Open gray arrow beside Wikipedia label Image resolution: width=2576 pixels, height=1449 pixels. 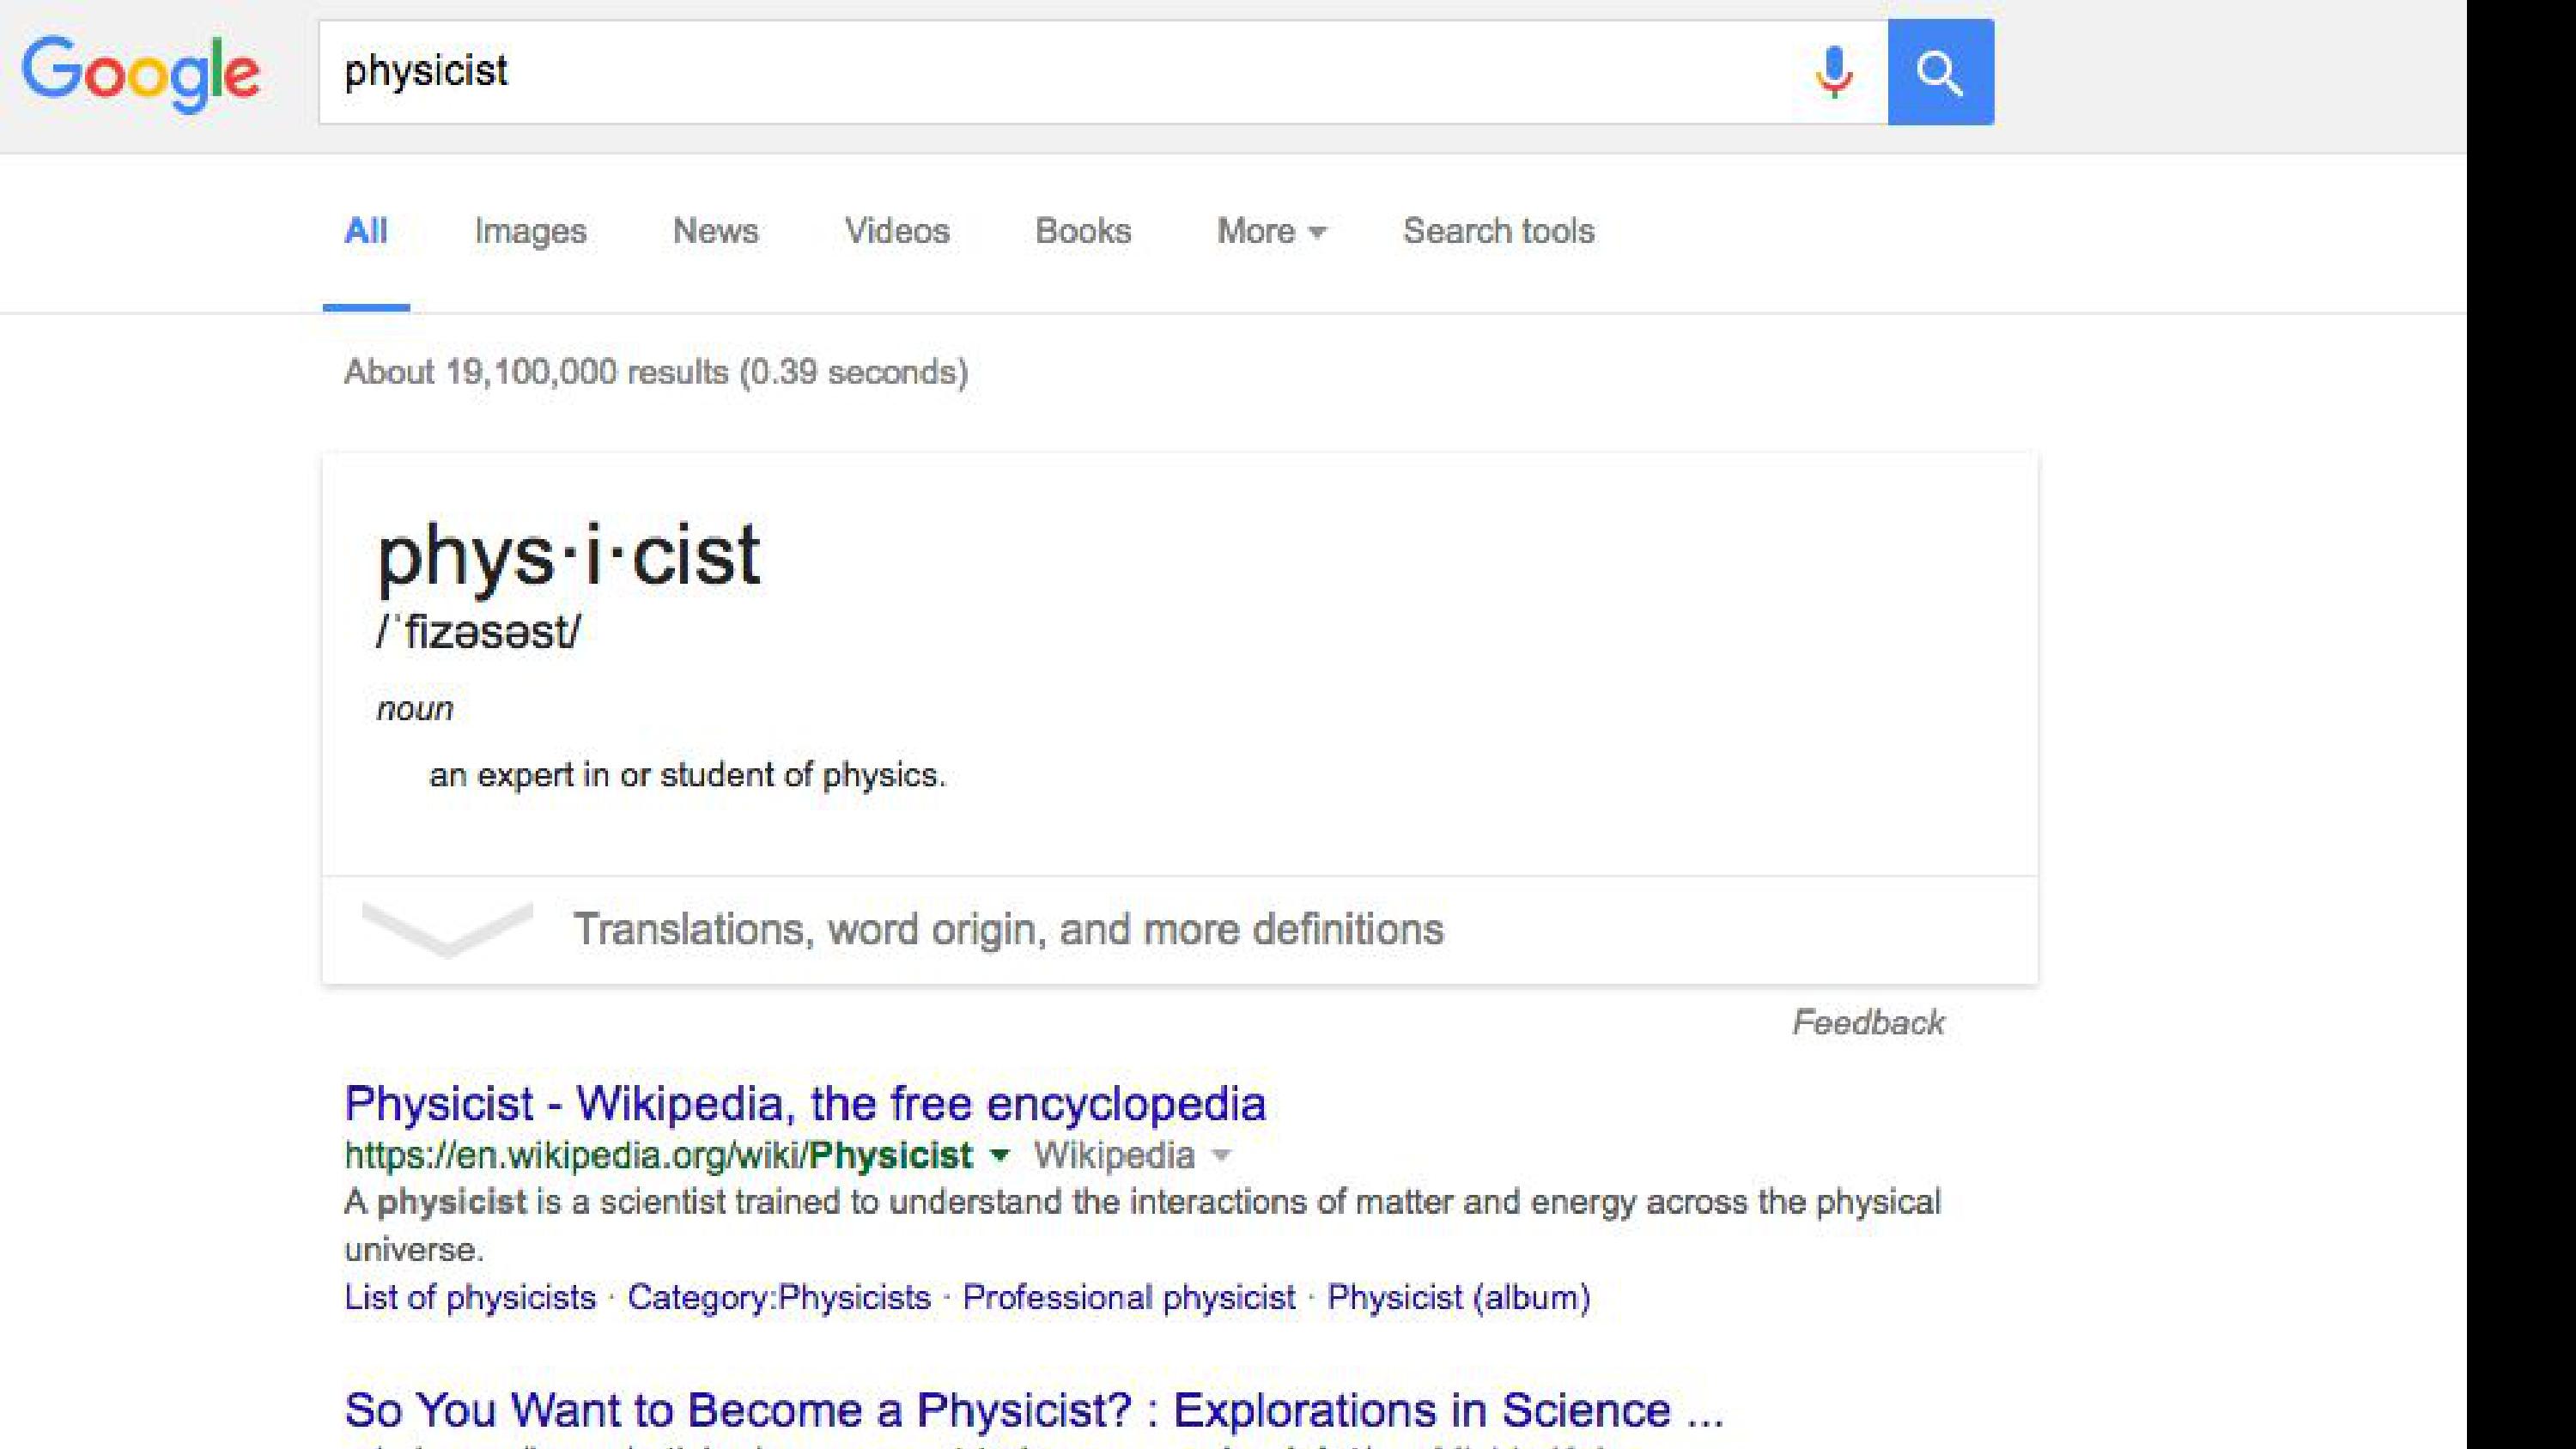pyautogui.click(x=1220, y=1156)
